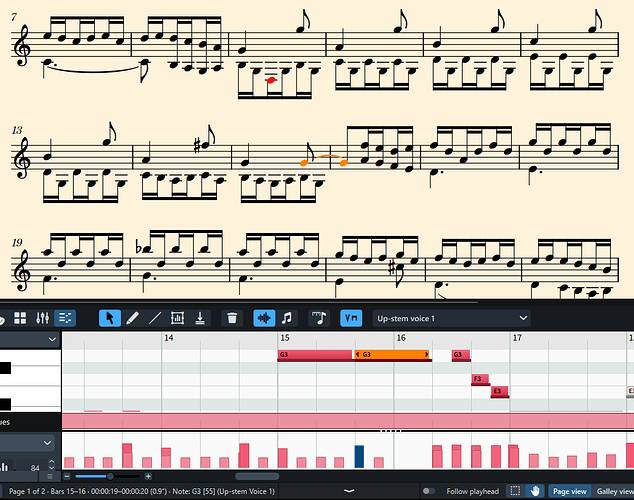
Task: Switch to Page view
Action: click(x=569, y=491)
